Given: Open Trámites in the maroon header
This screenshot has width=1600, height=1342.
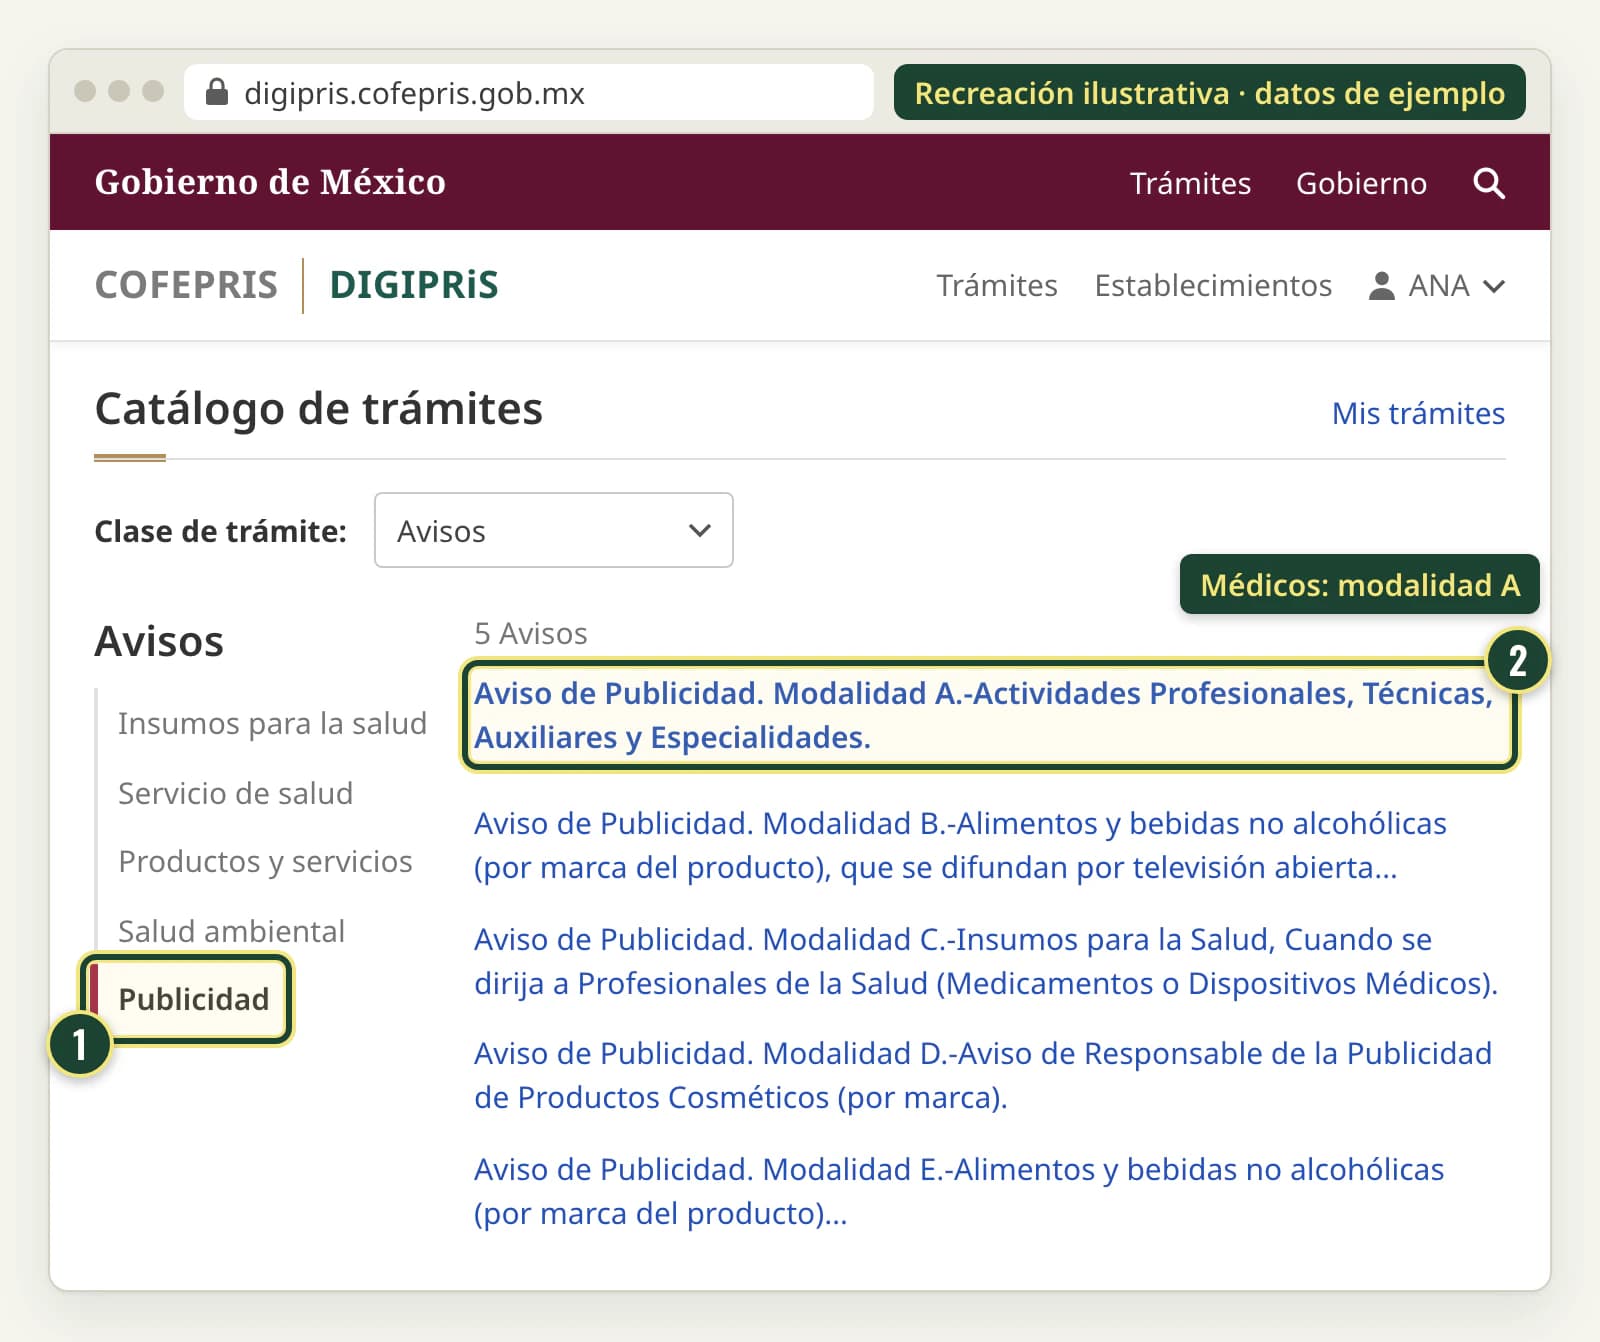Looking at the screenshot, I should click(x=1190, y=183).
